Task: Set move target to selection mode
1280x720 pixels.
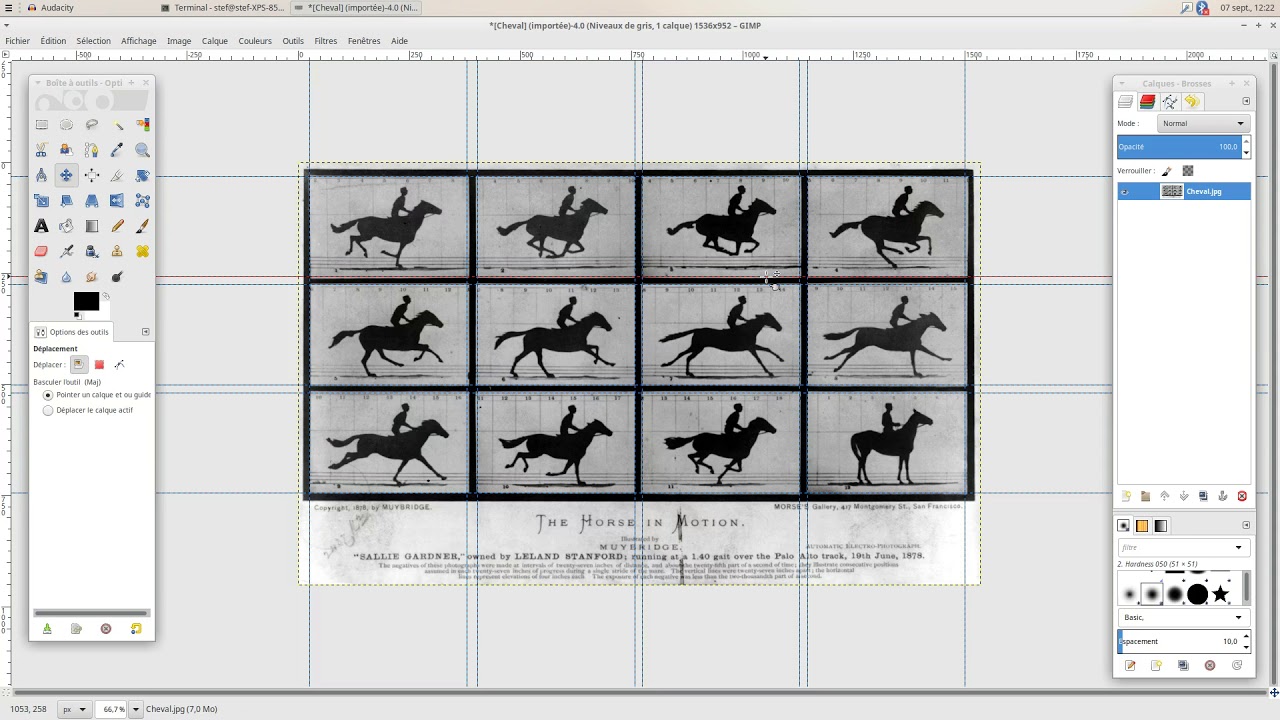Action: pyautogui.click(x=99, y=364)
